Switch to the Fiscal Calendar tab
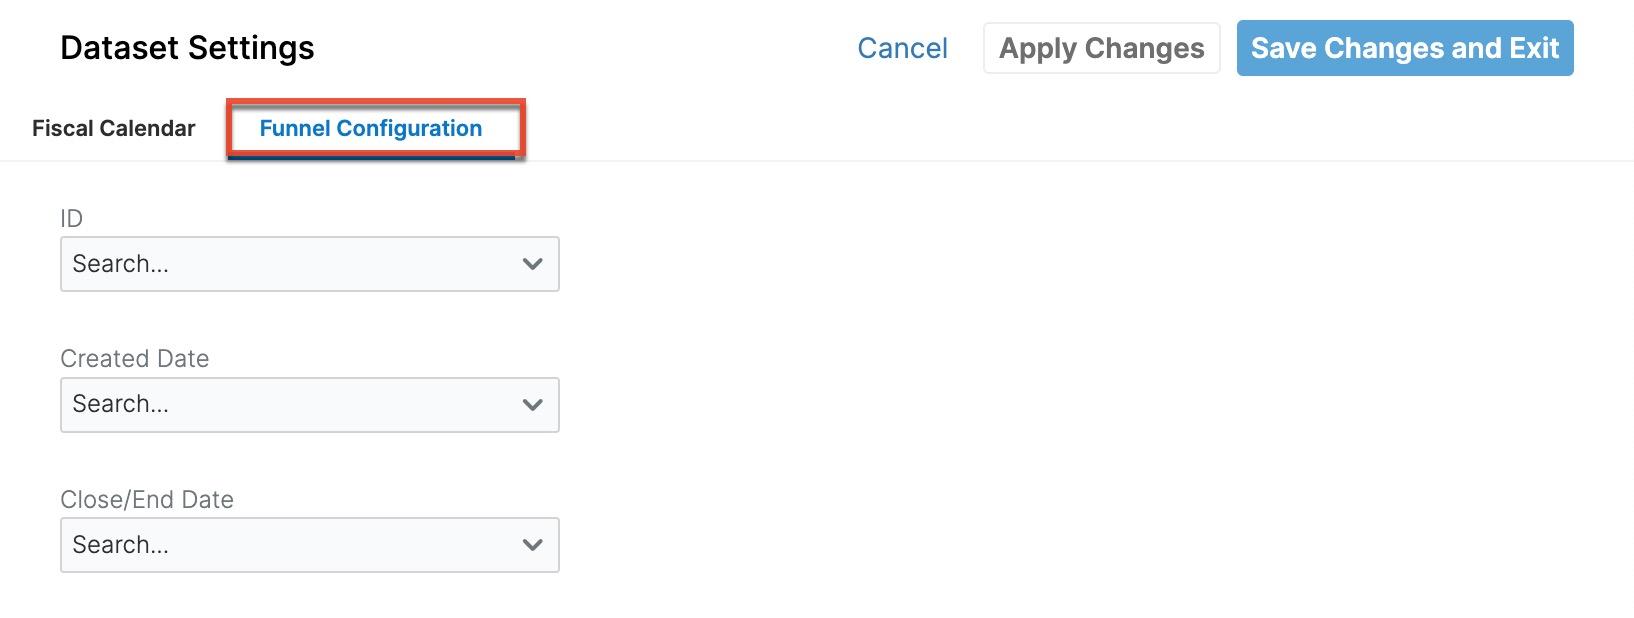The width and height of the screenshot is (1634, 618). point(113,128)
